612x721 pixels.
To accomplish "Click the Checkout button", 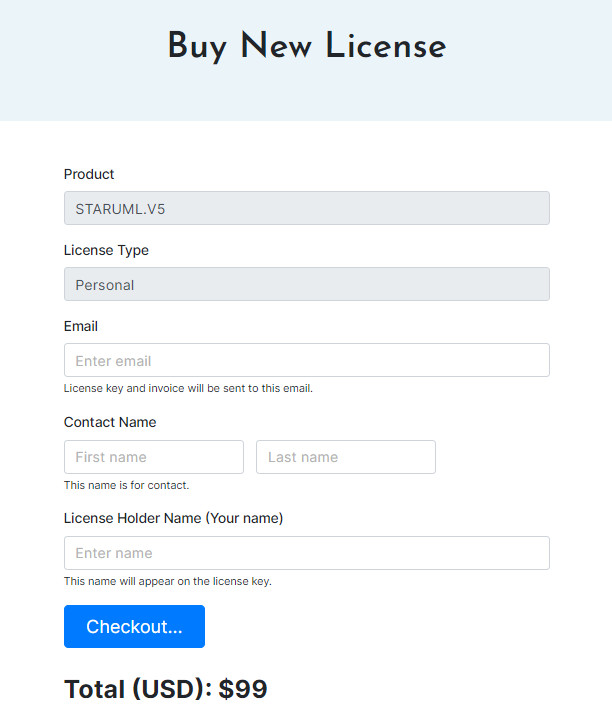I will coord(134,627).
